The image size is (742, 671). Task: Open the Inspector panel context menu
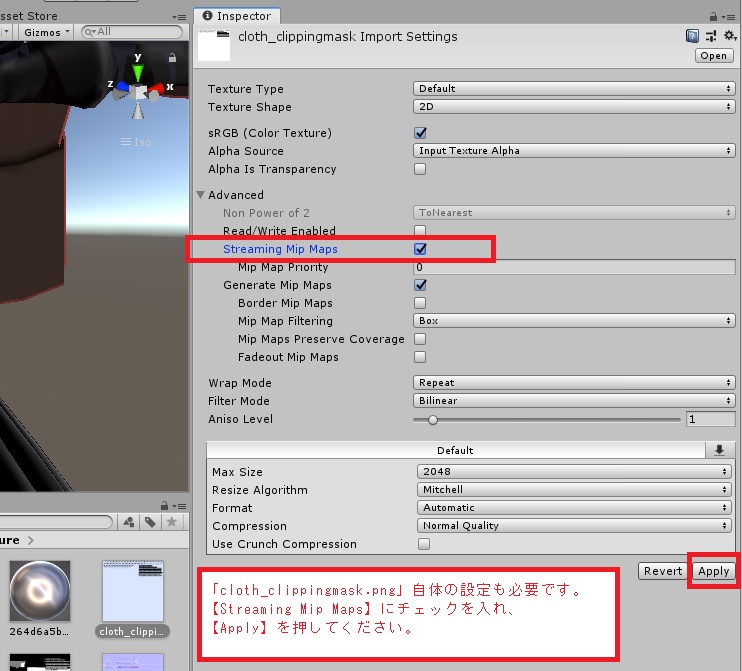click(730, 17)
